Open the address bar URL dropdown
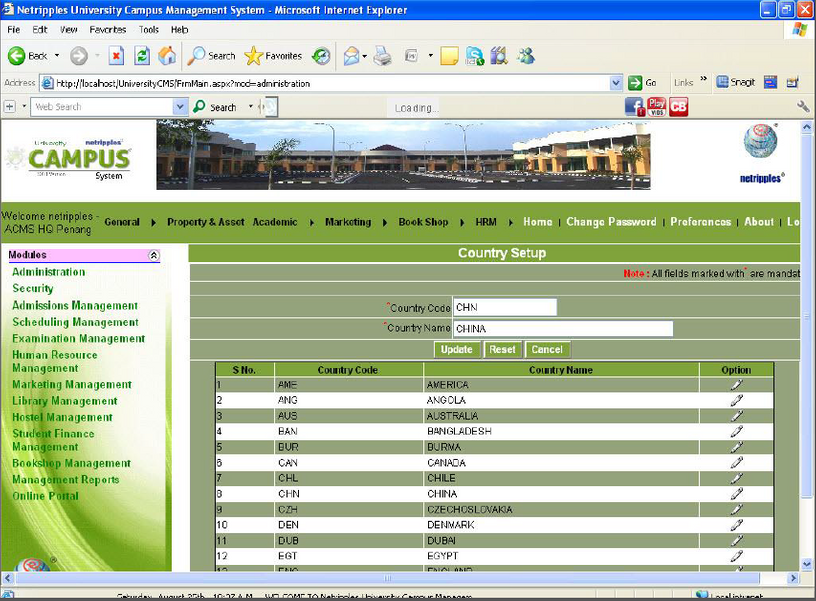 [616, 83]
